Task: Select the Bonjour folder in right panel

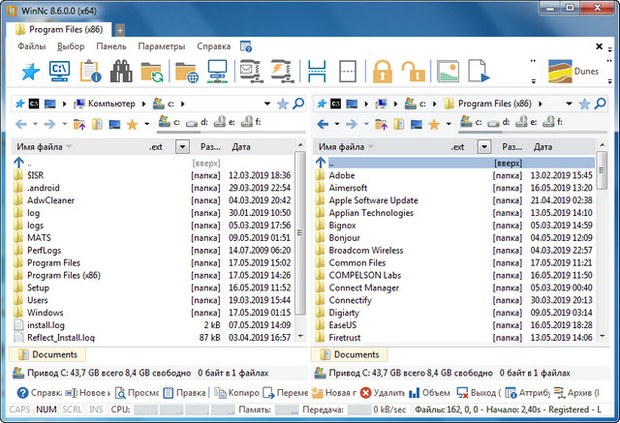Action: click(x=345, y=238)
